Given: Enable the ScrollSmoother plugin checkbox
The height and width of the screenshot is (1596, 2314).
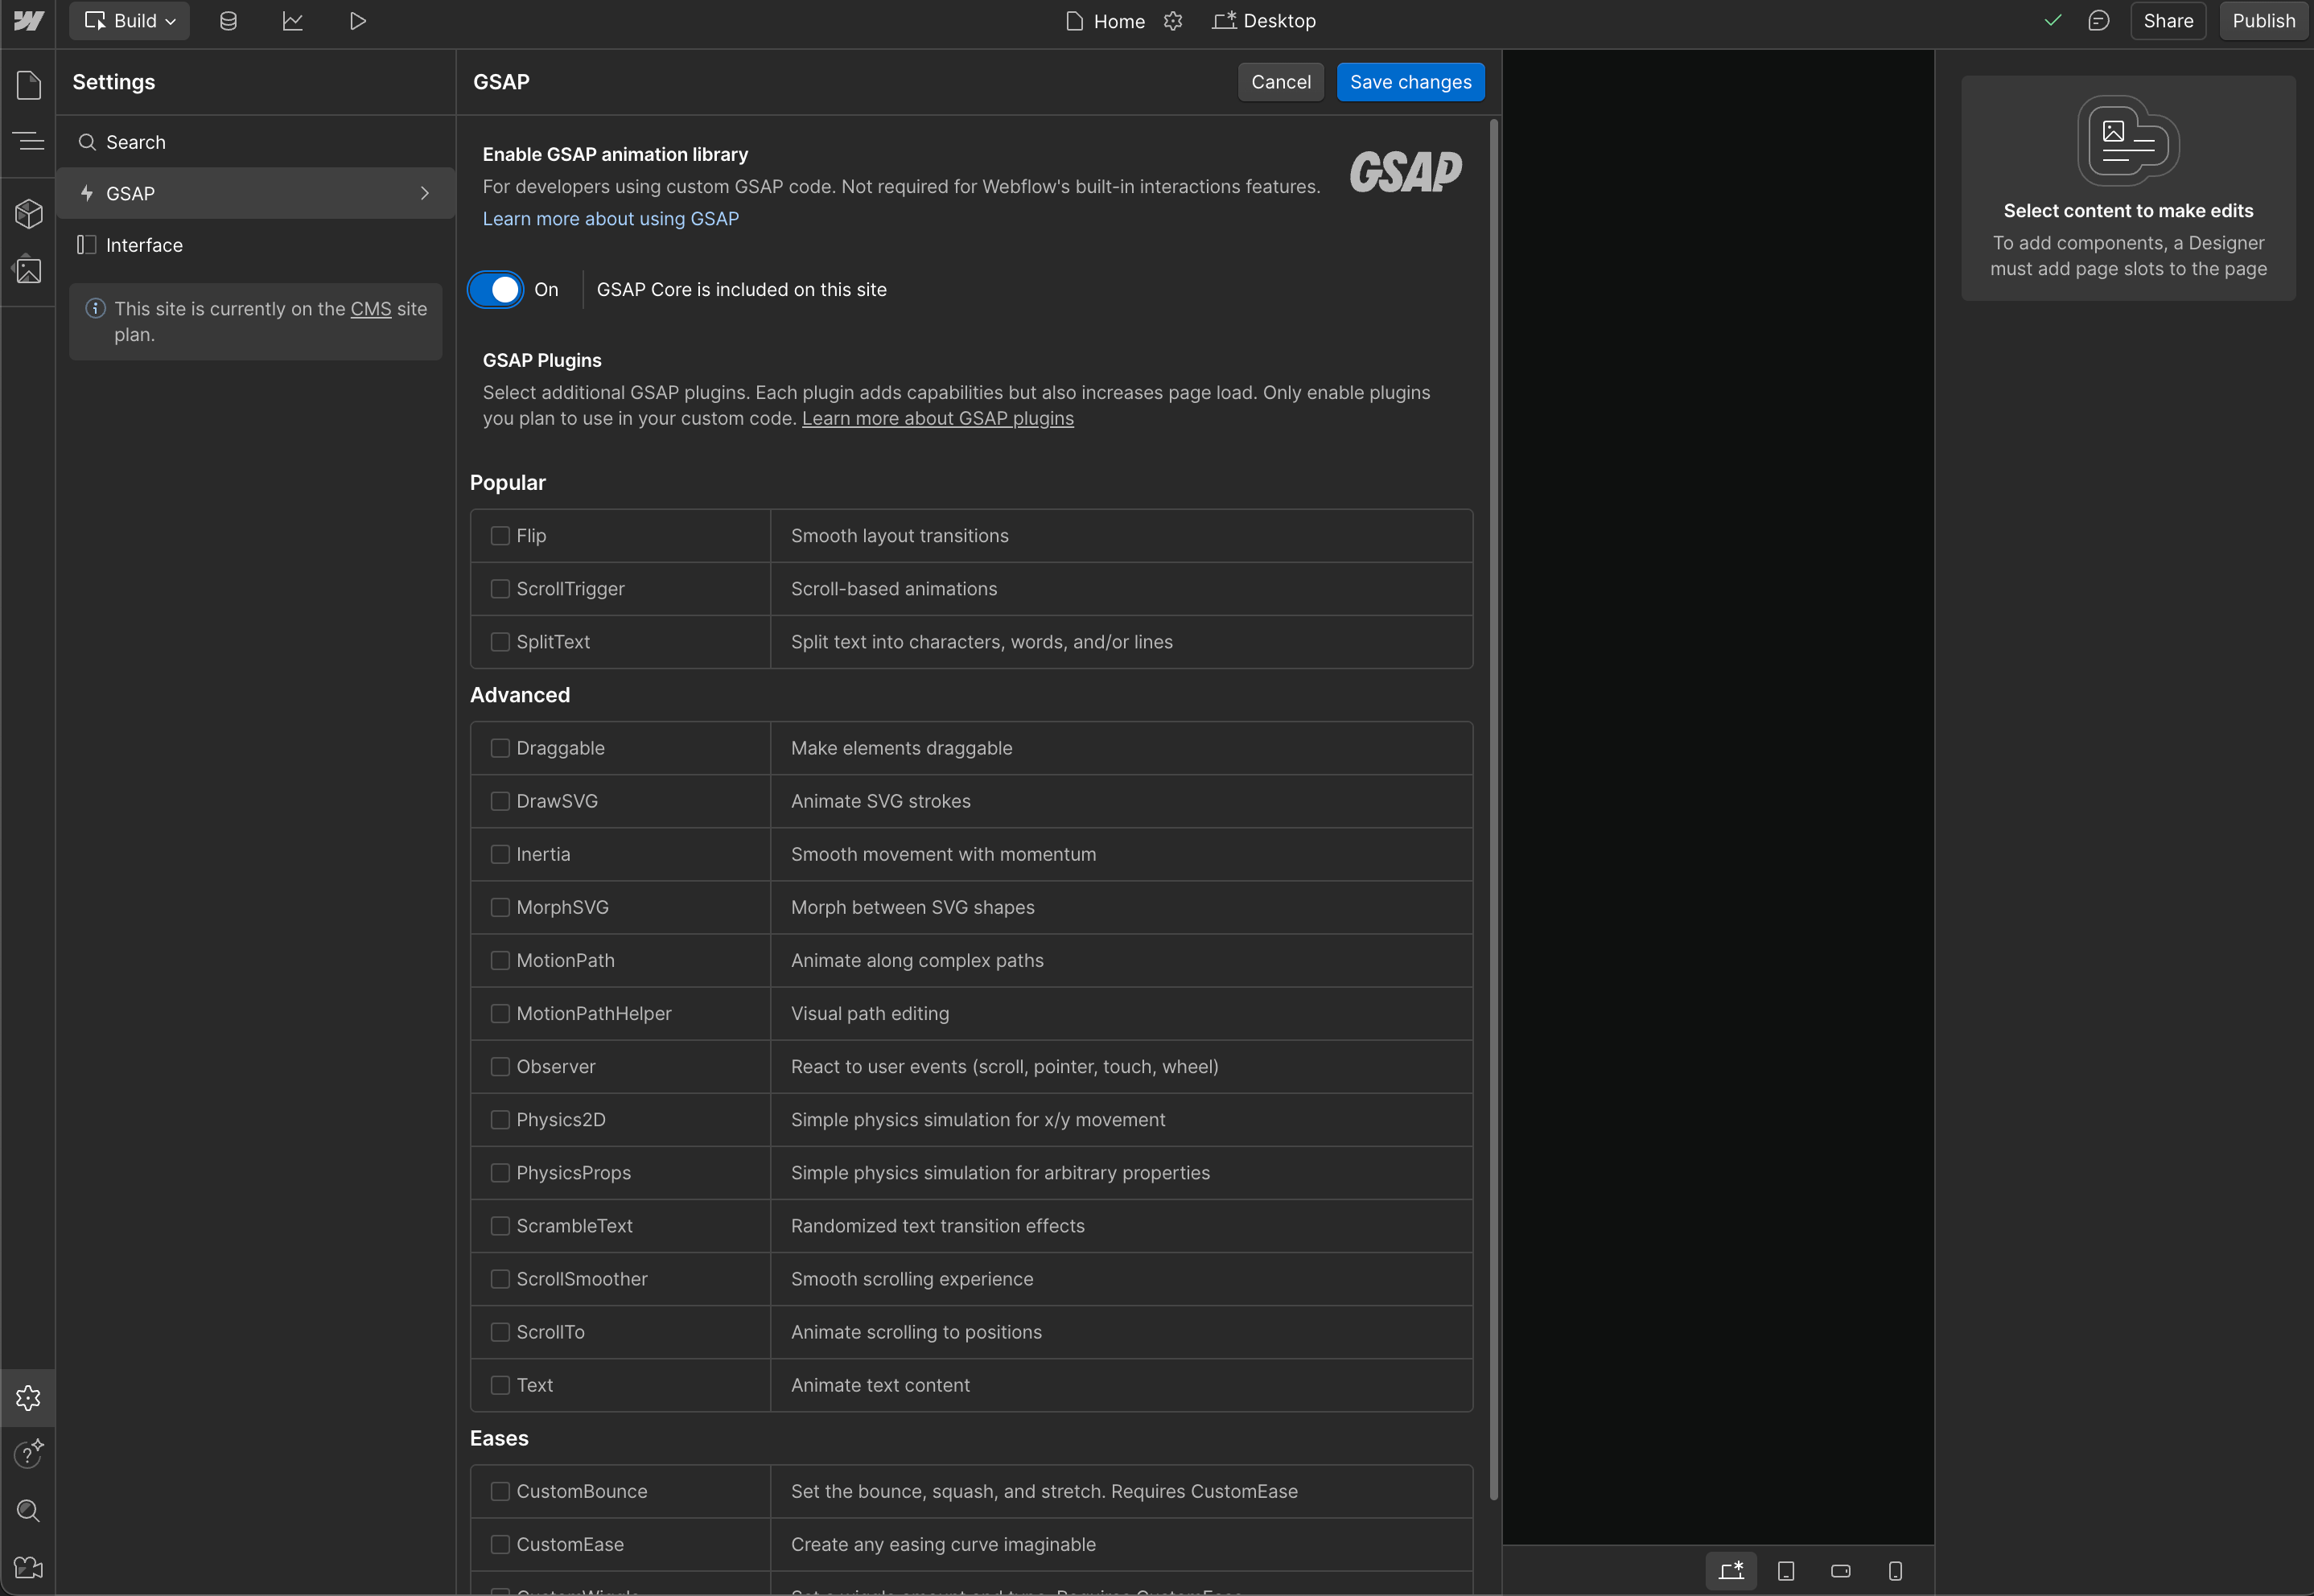Looking at the screenshot, I should click(500, 1279).
